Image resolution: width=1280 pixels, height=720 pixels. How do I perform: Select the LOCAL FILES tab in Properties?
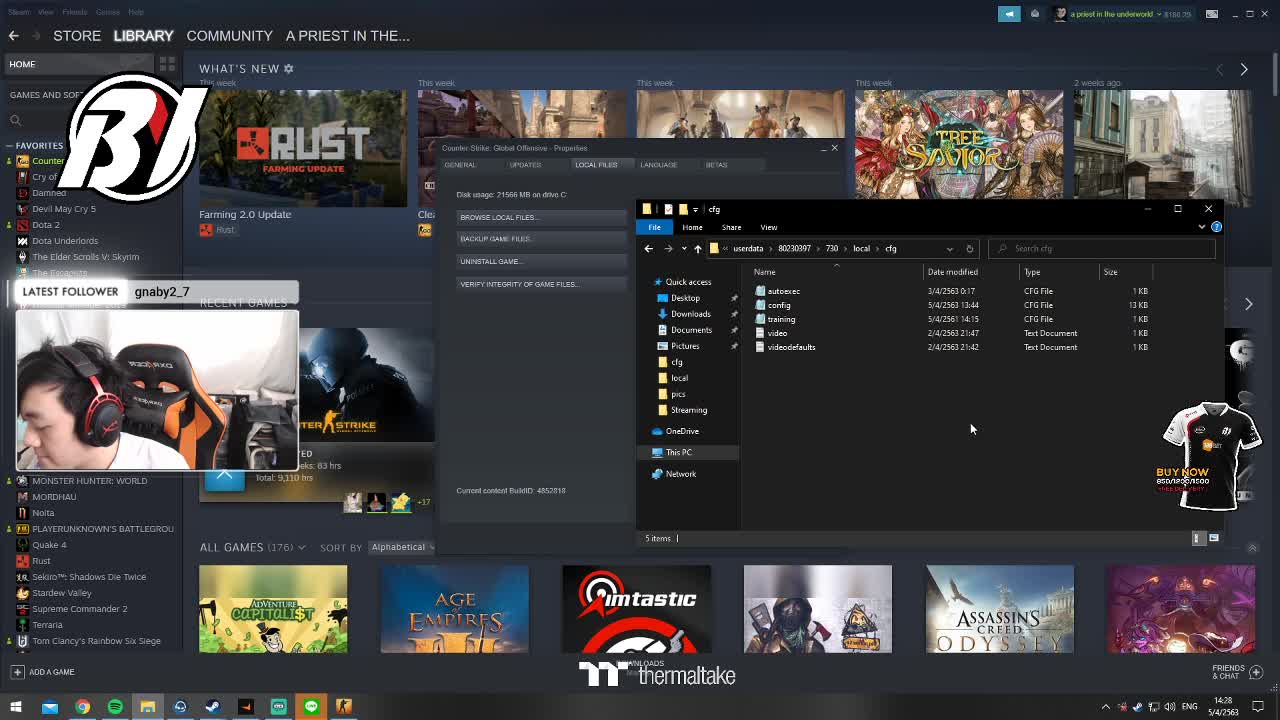click(x=596, y=165)
